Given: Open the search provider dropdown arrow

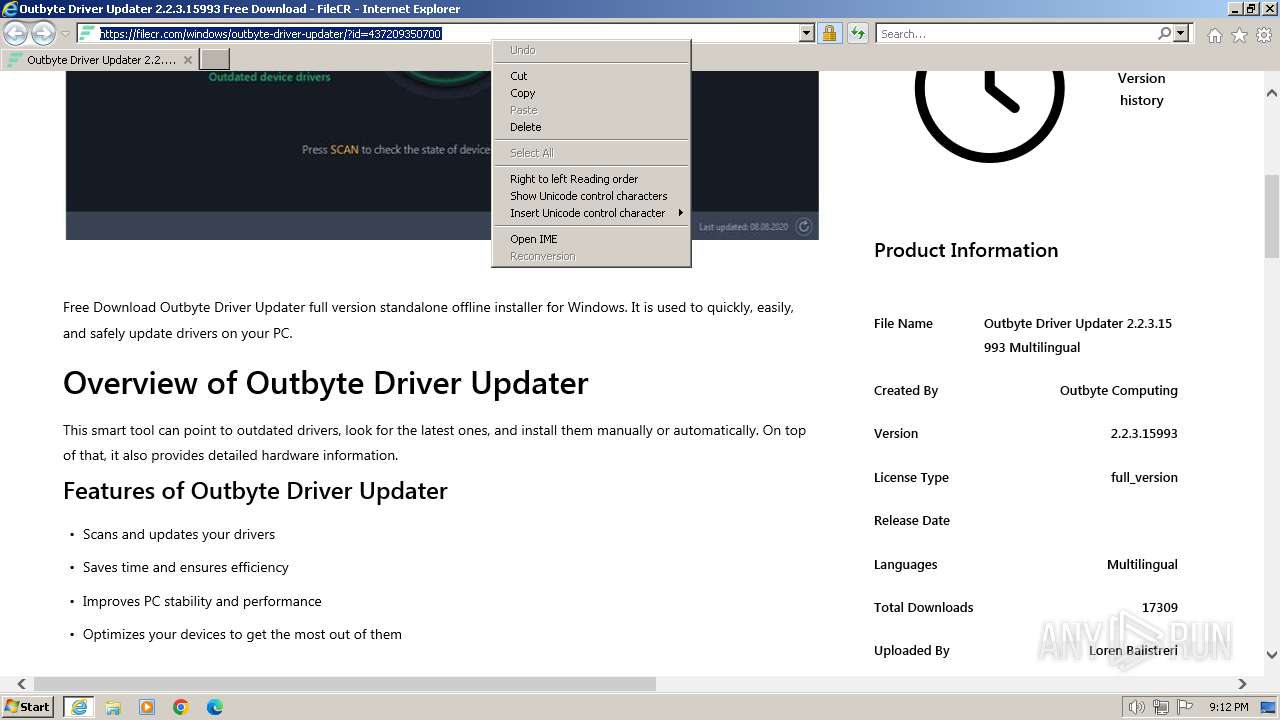Looking at the screenshot, I should [x=1181, y=33].
